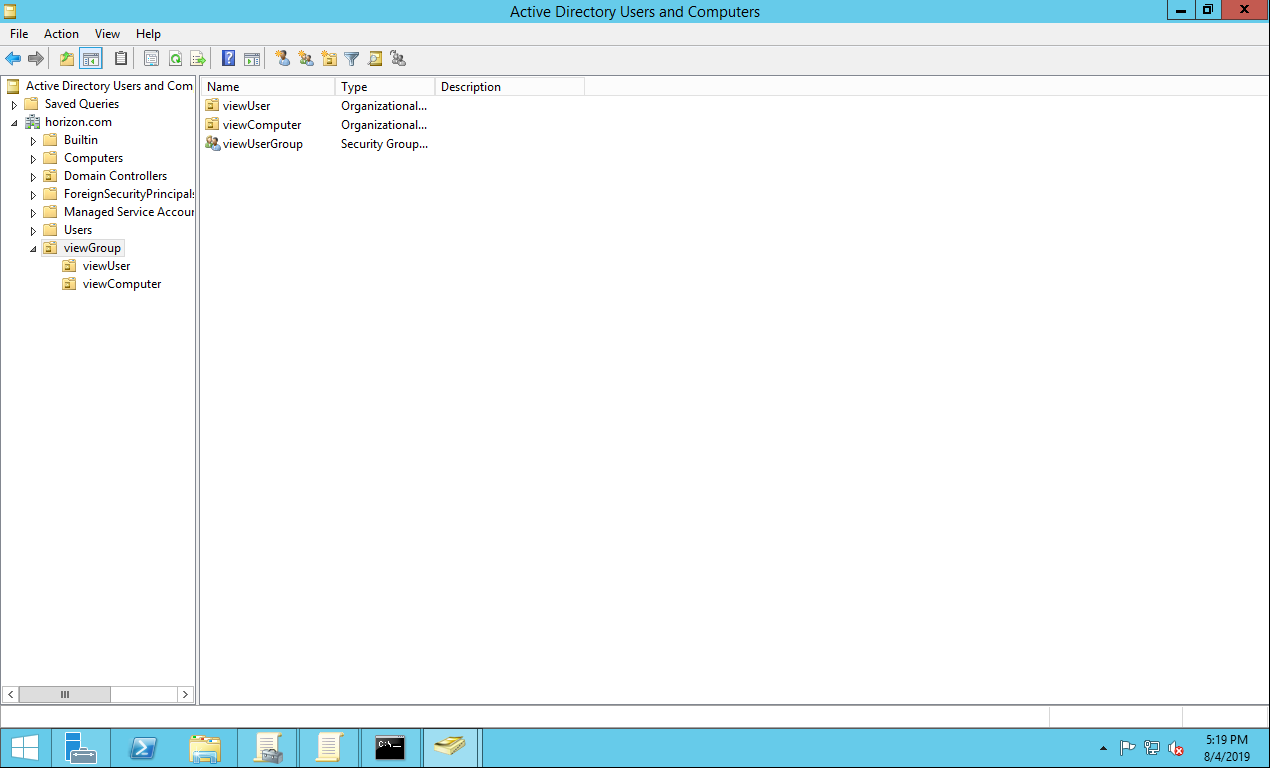Screen dimensions: 1270x768
Task: Open PowerShell from the taskbar
Action: tap(144, 748)
